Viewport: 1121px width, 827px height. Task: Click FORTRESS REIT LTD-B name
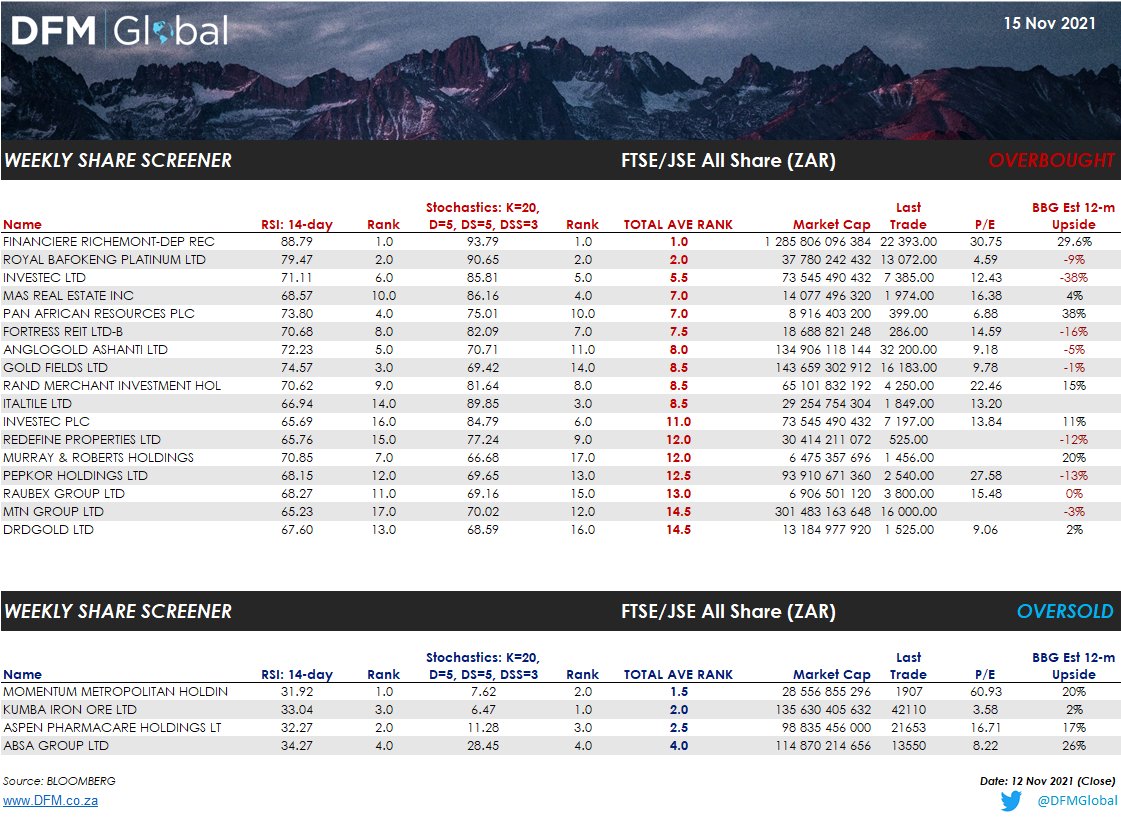[x=63, y=332]
